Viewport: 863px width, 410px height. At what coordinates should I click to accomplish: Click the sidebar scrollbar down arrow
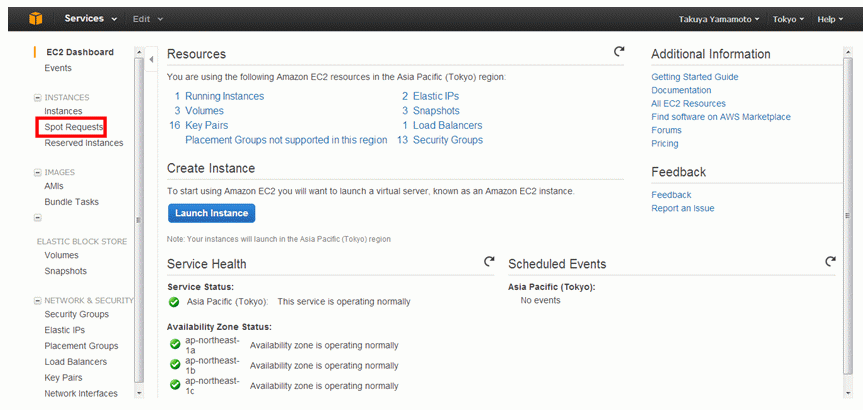point(139,393)
